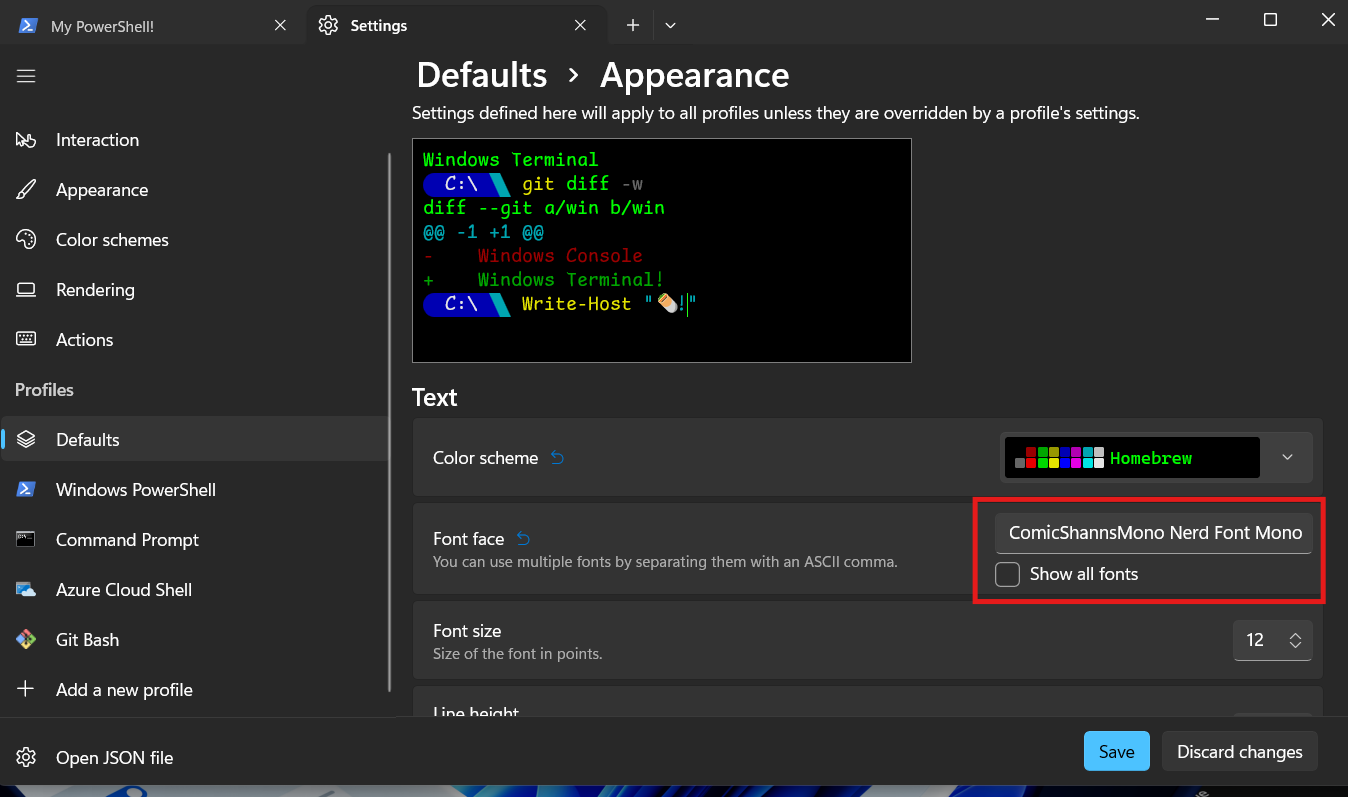Select the Windows PowerShell profile
The image size is (1348, 797).
point(195,490)
